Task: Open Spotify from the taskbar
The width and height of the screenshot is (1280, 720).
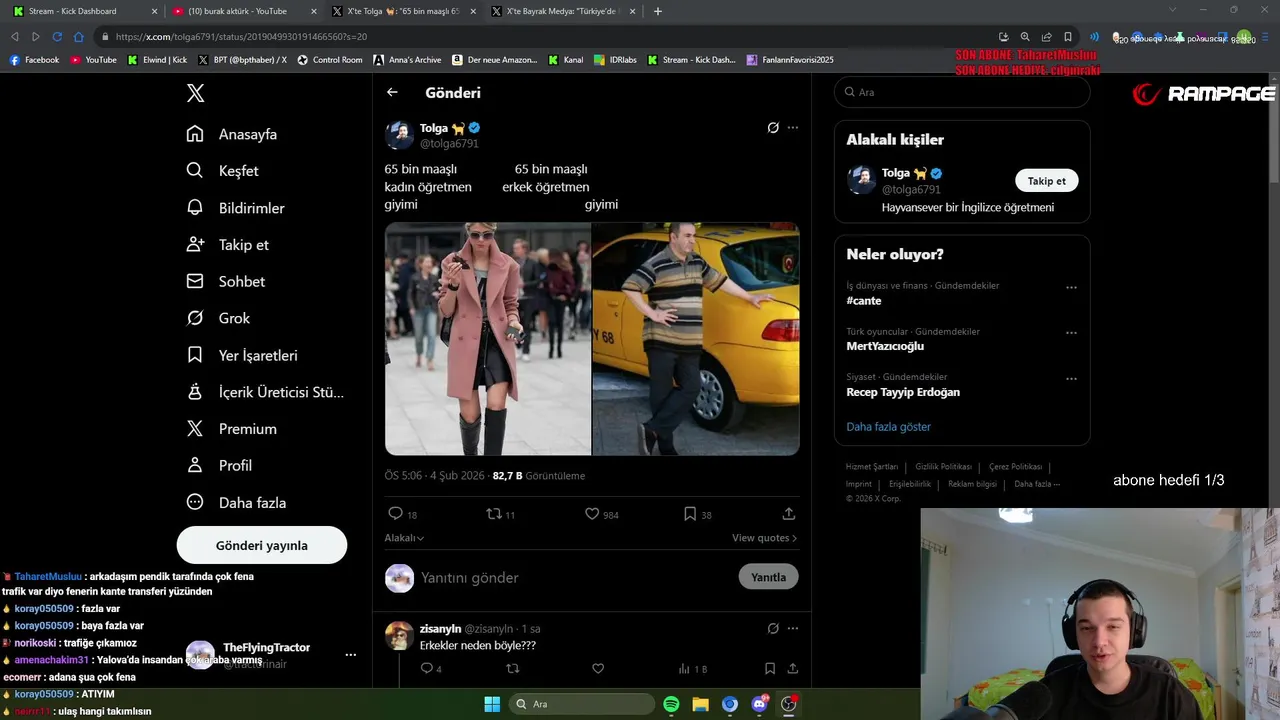Action: 671,704
